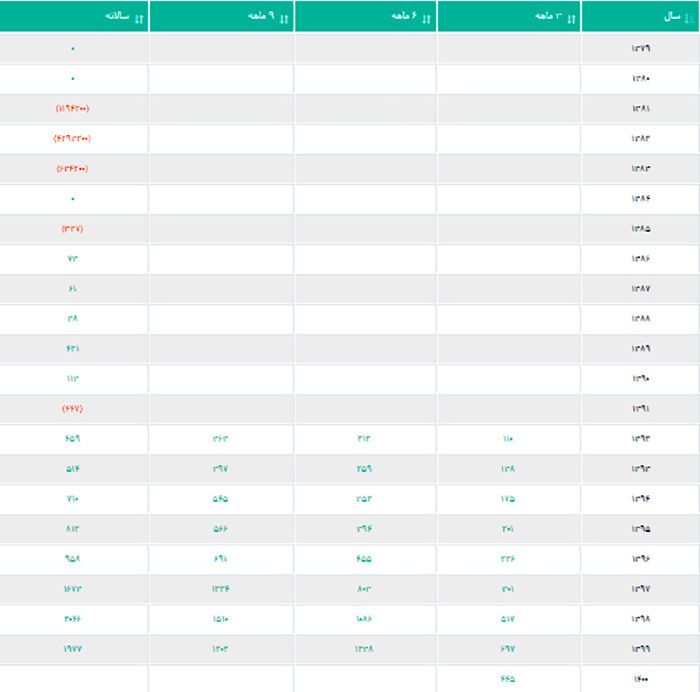Select the 6-month value in the 1398 row
This screenshot has width=700, height=692.
(x=364, y=618)
